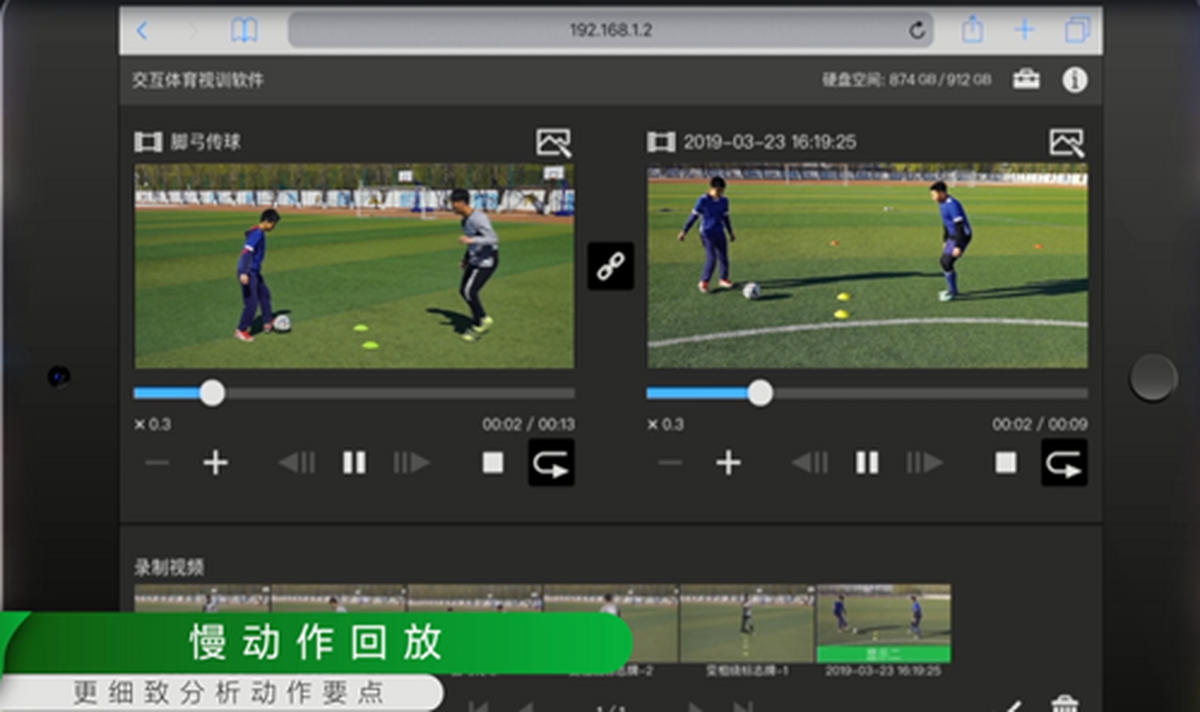
Task: Open snapshot icon above right video
Action: point(1067,142)
